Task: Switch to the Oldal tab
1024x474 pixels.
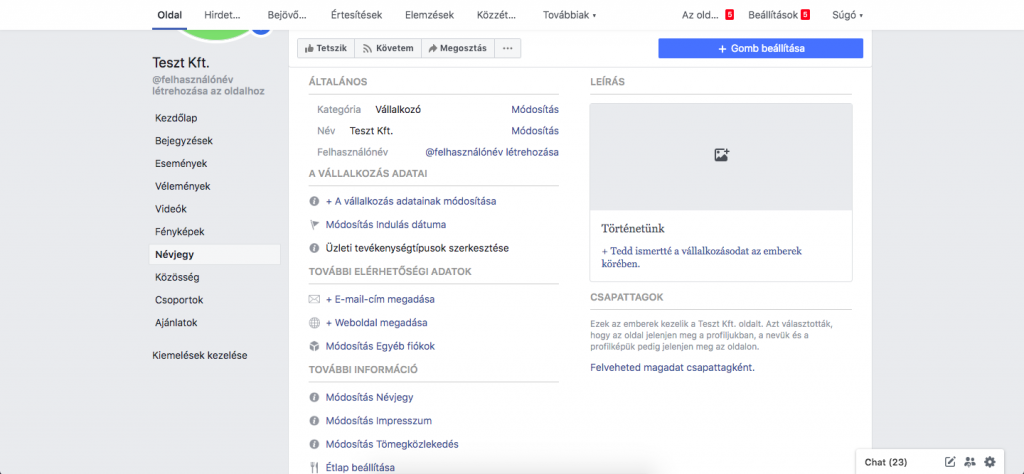Action: [170, 14]
